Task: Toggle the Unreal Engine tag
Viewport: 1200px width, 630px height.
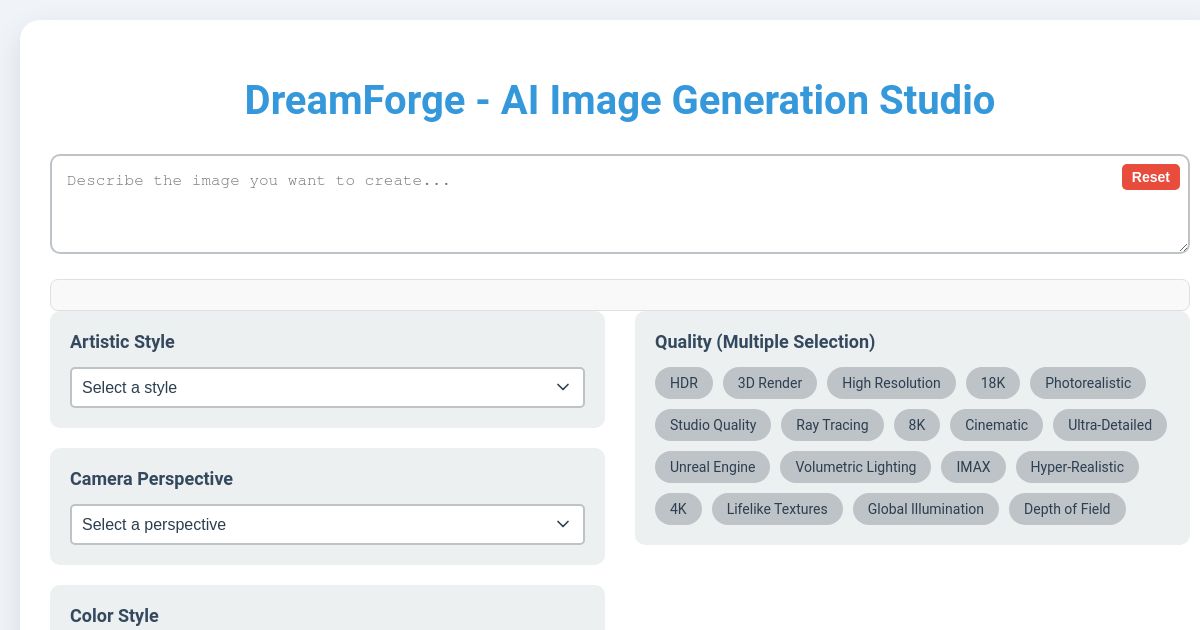Action: point(712,467)
